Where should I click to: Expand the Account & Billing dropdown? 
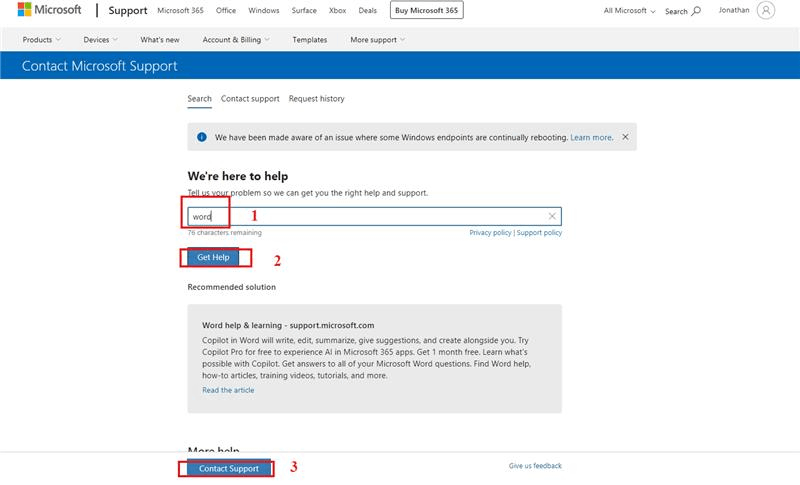(236, 39)
